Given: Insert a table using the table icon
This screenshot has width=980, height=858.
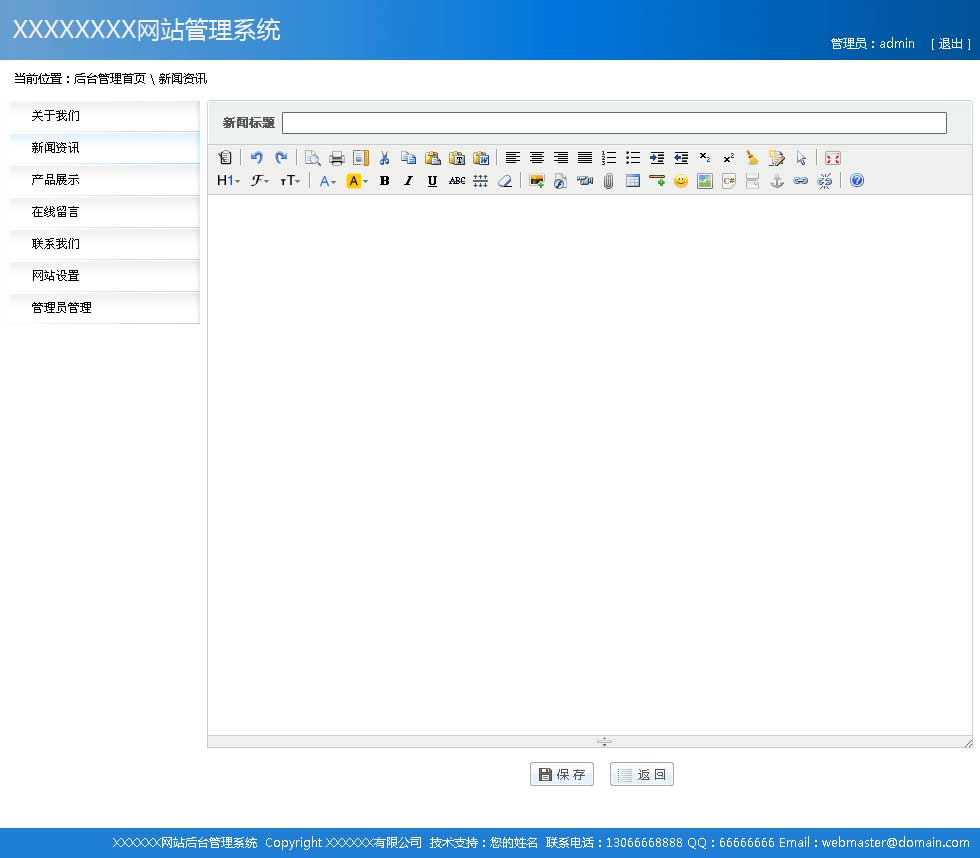Looking at the screenshot, I should click(633, 181).
